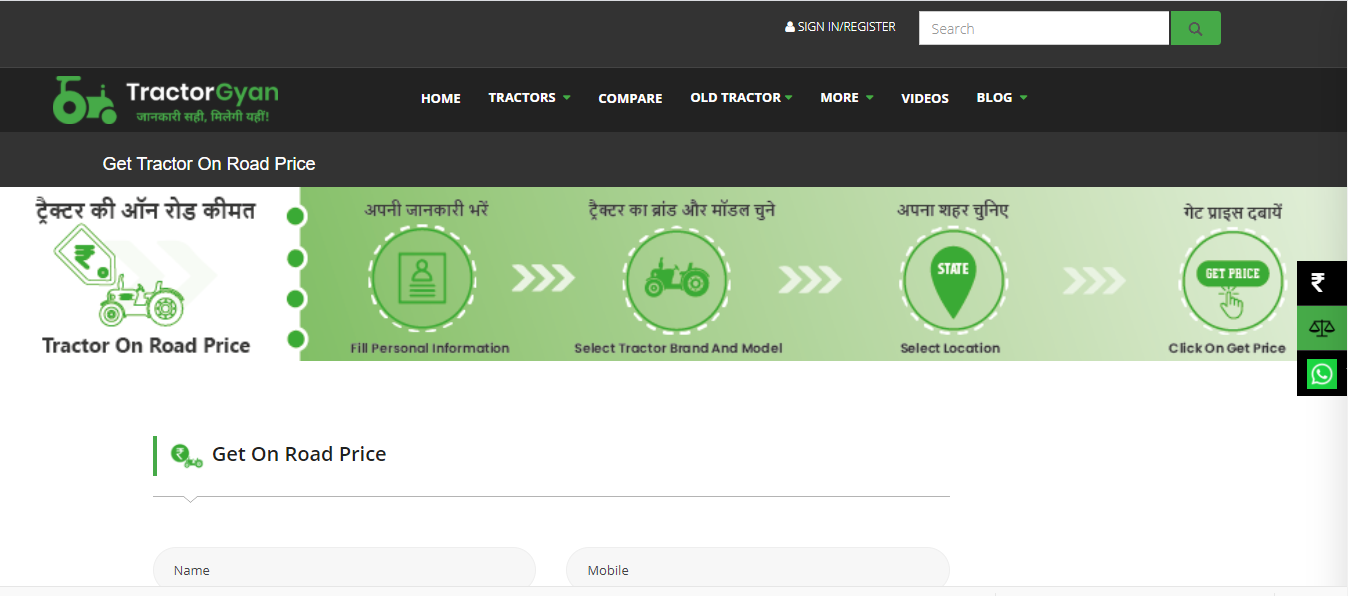Click the icon beside Get On Road Price

pyautogui.click(x=187, y=456)
